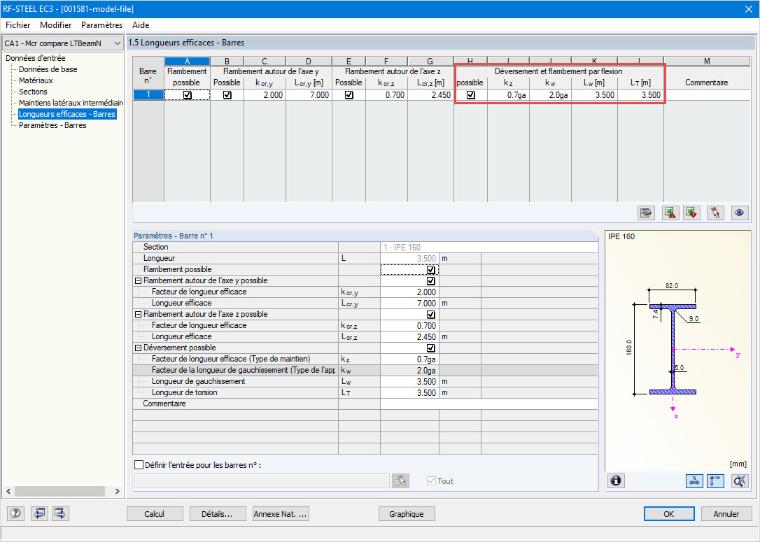Screen dimensions: 760x542
Task: Click the reset section view zoom icon
Action: click(x=739, y=480)
